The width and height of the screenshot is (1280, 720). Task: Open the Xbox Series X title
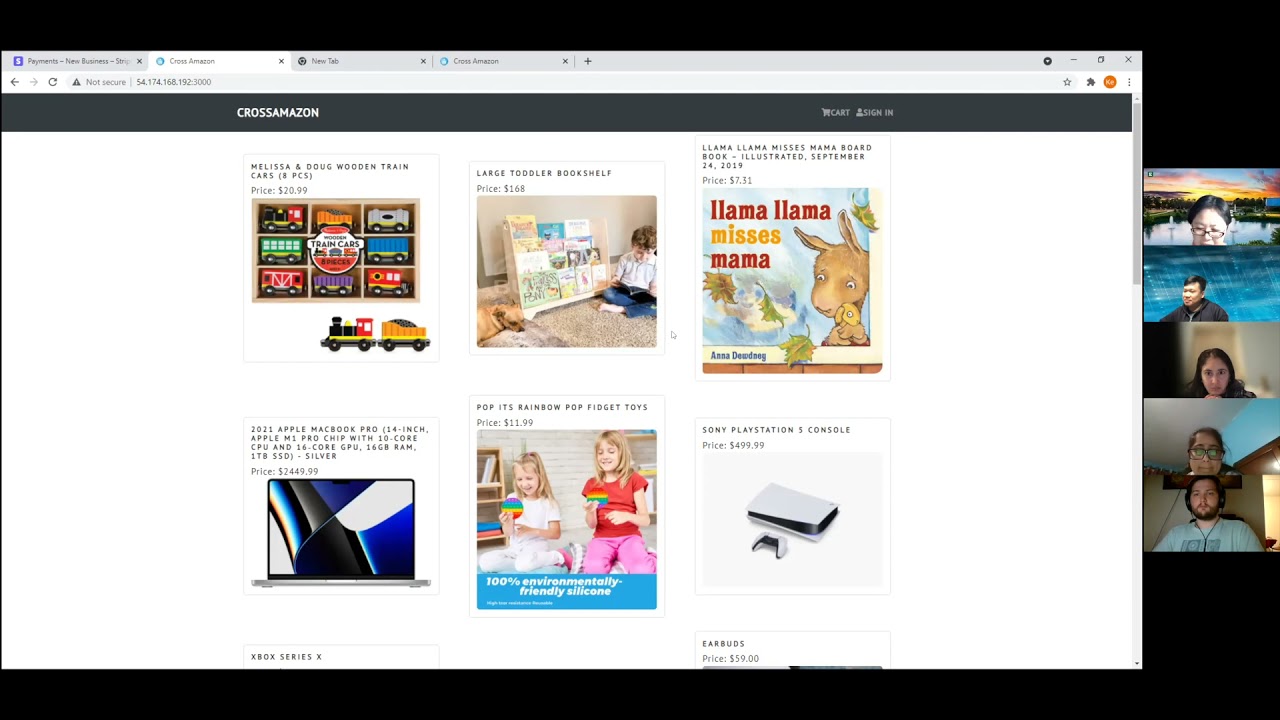pyautogui.click(x=287, y=657)
